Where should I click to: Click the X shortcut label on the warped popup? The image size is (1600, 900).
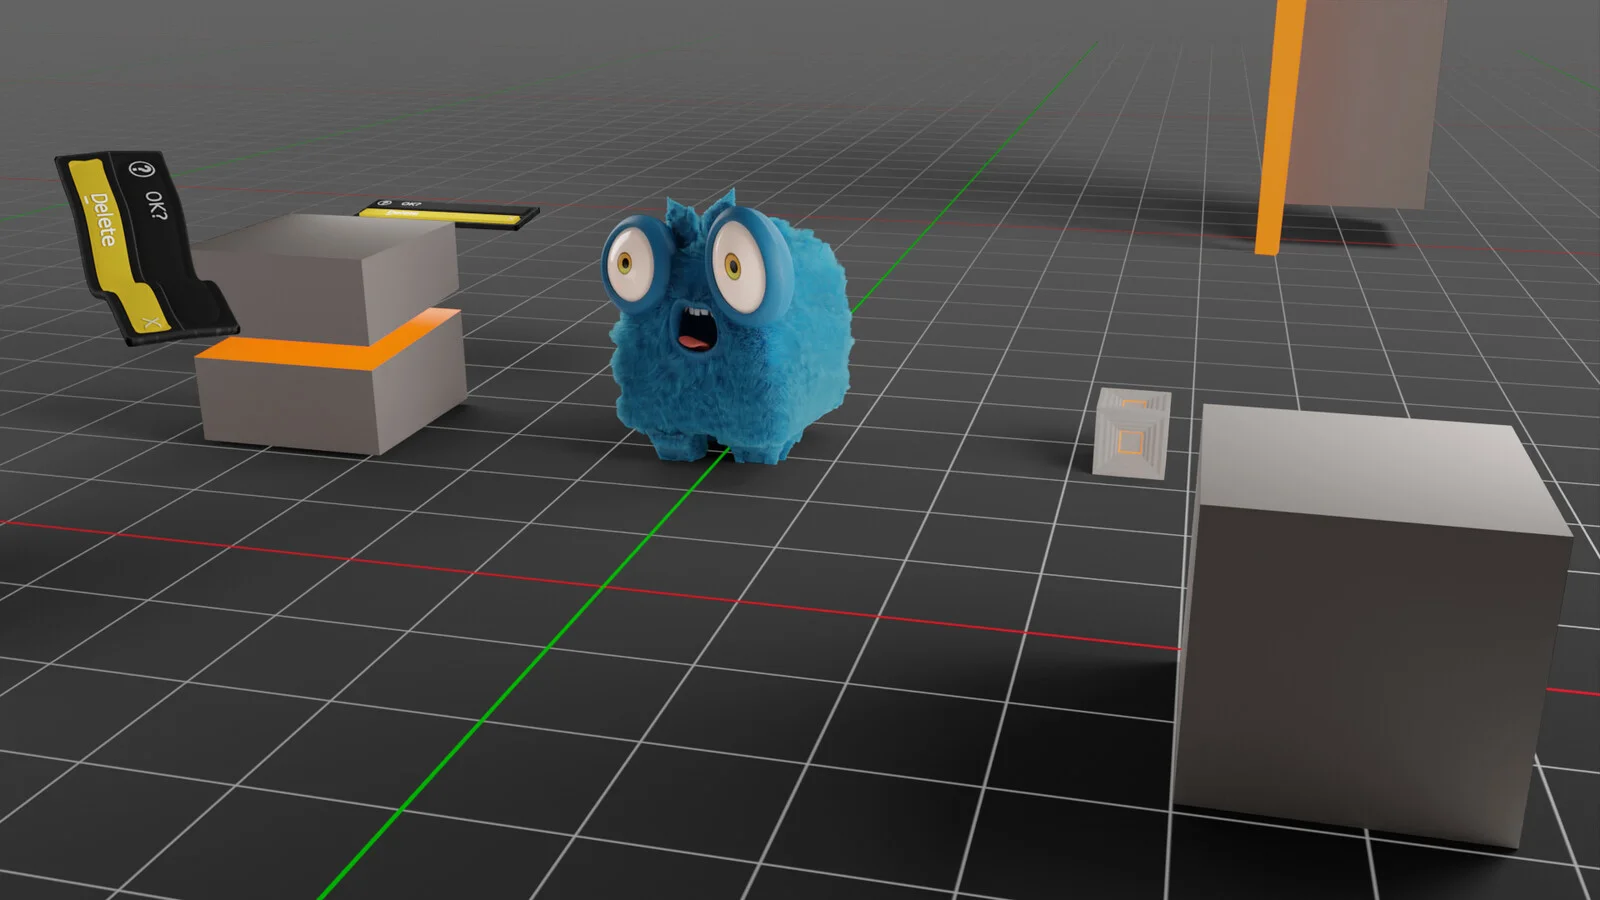click(151, 322)
